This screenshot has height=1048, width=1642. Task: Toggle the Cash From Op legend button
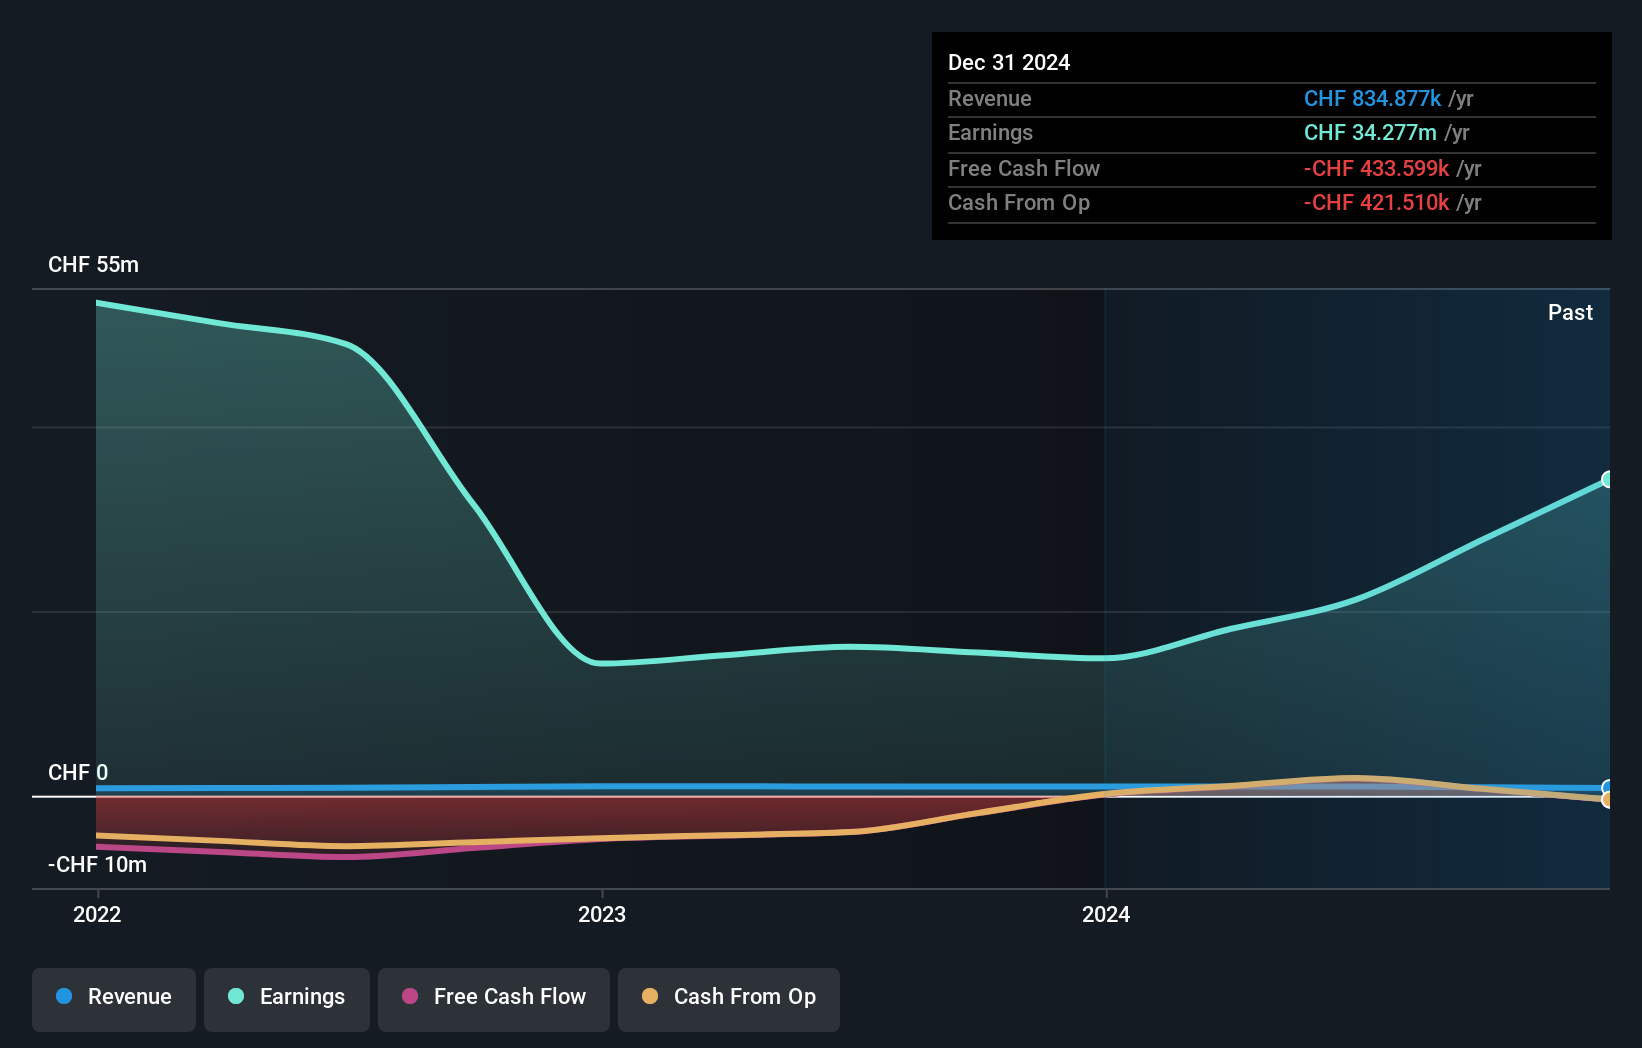[x=729, y=999]
